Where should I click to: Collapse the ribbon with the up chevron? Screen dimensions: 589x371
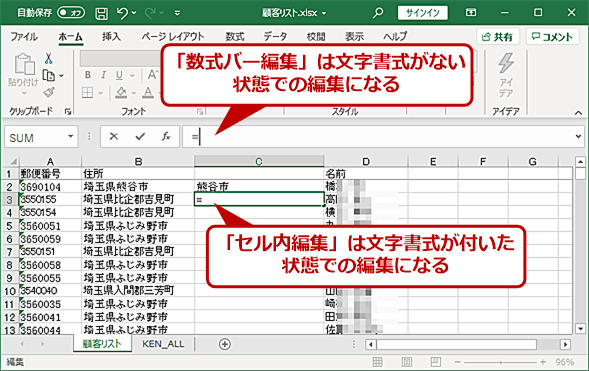pyautogui.click(x=578, y=112)
